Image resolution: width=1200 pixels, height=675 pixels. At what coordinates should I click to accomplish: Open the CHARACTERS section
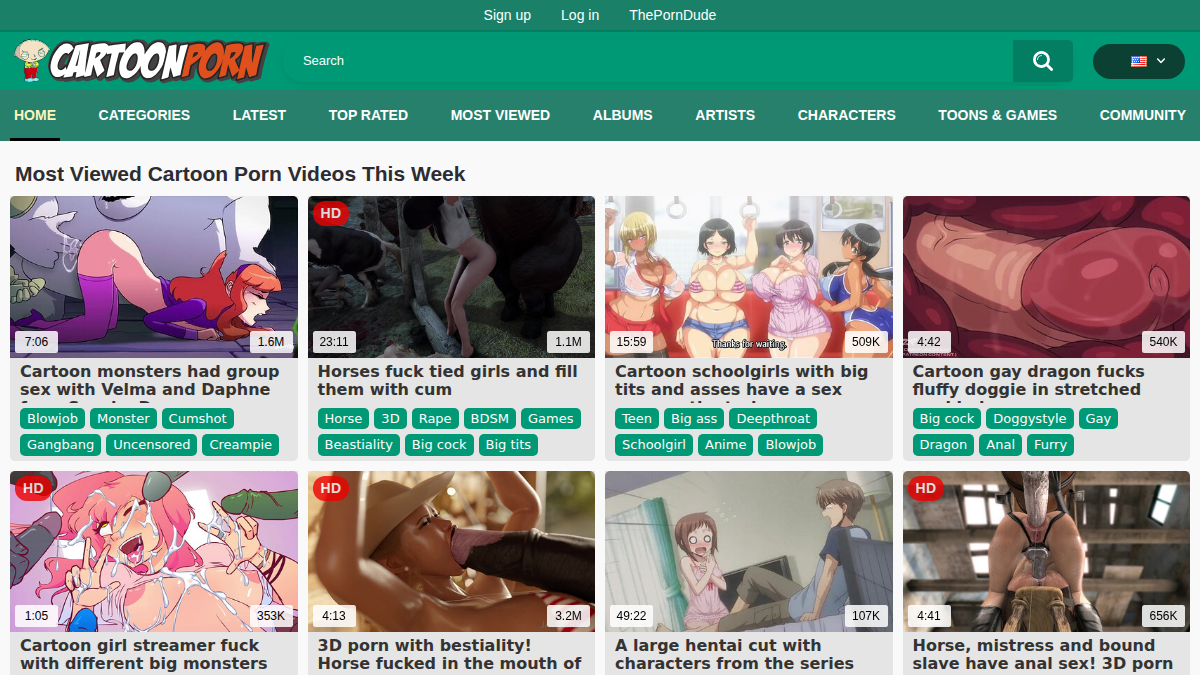tap(846, 115)
